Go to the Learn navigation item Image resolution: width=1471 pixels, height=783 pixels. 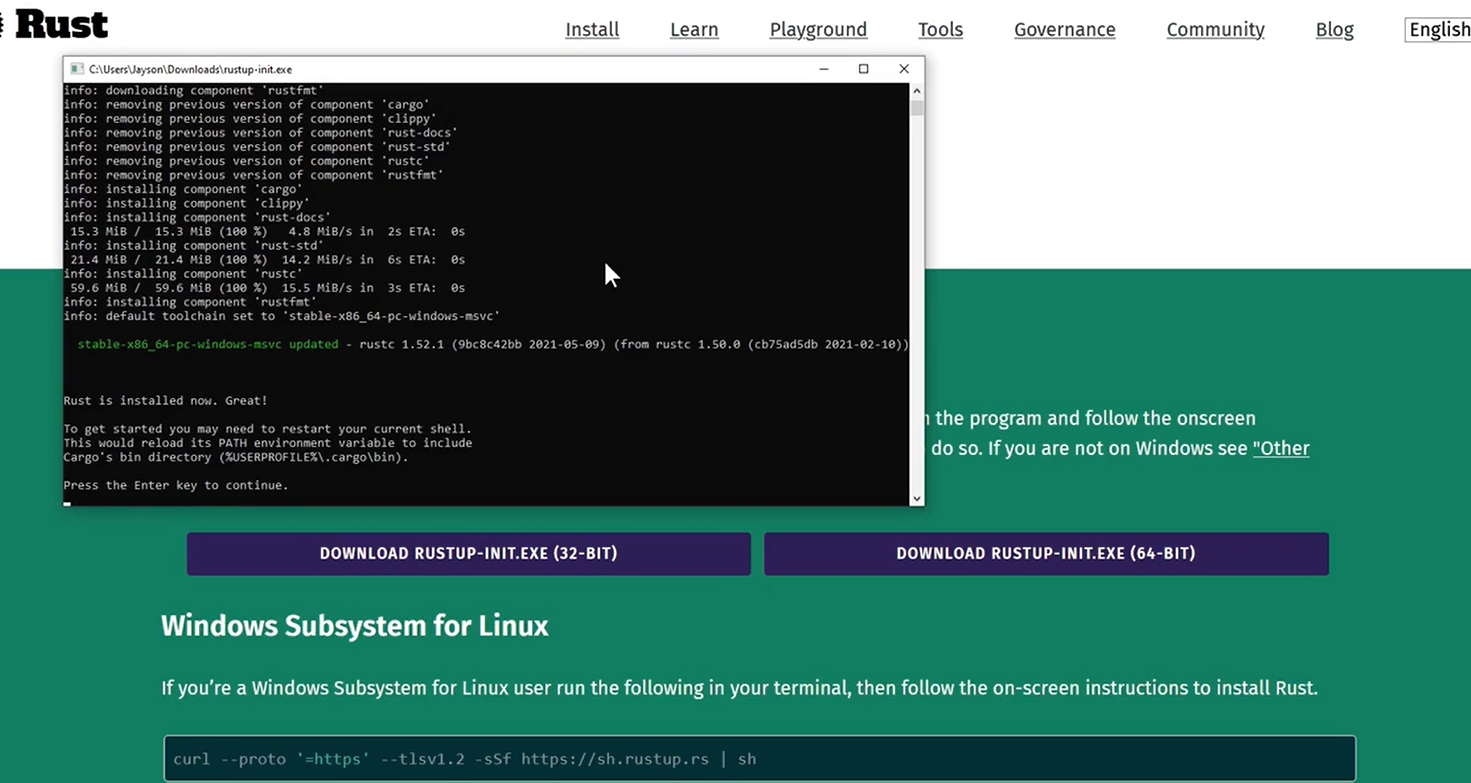[x=694, y=30]
